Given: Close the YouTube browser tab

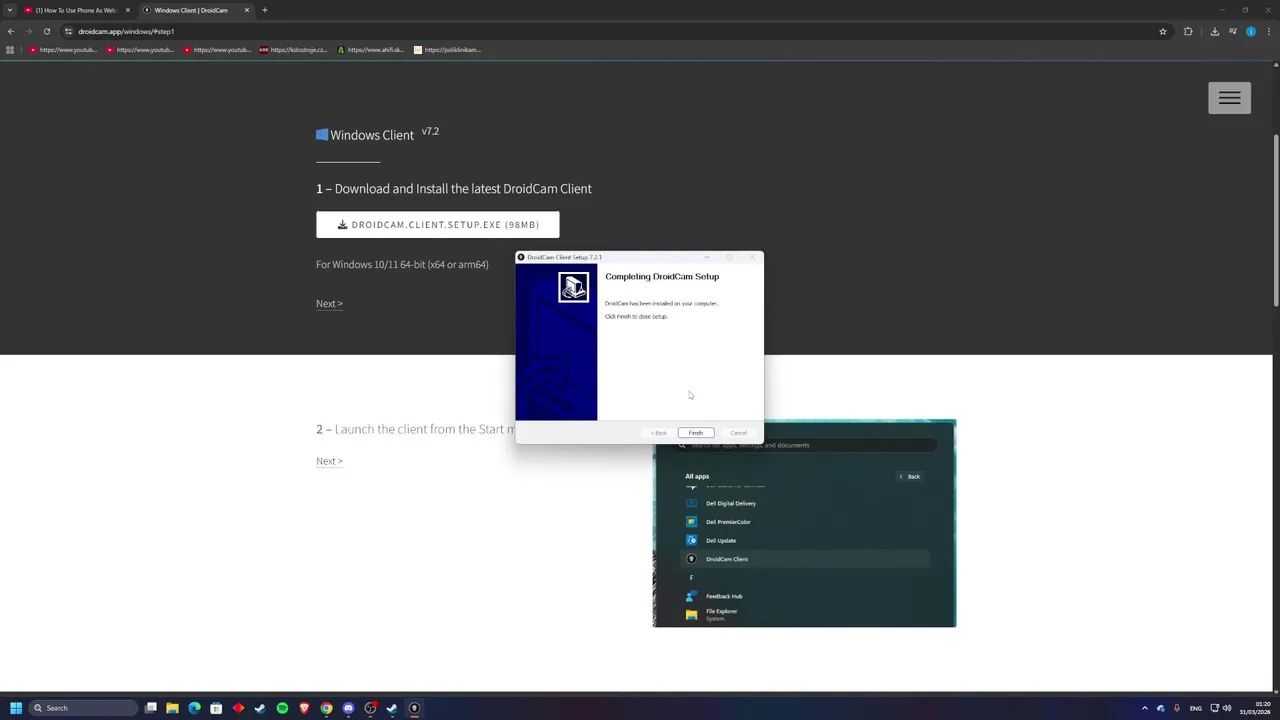Looking at the screenshot, I should pyautogui.click(x=127, y=10).
